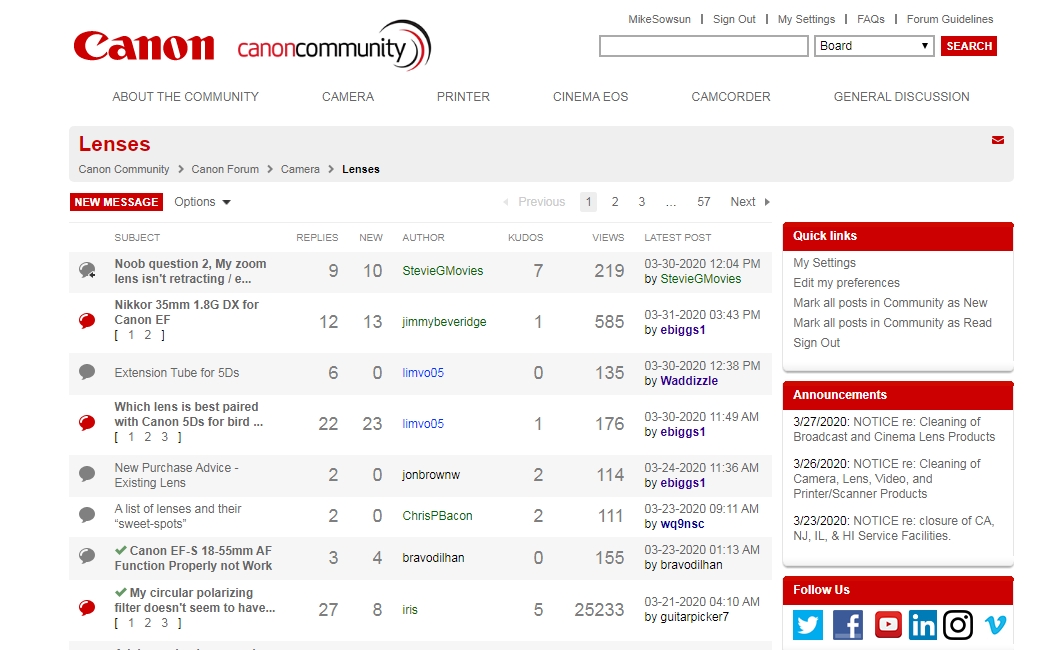Open the Board search scope dropdown
The width and height of the screenshot is (1064, 650).
point(874,46)
